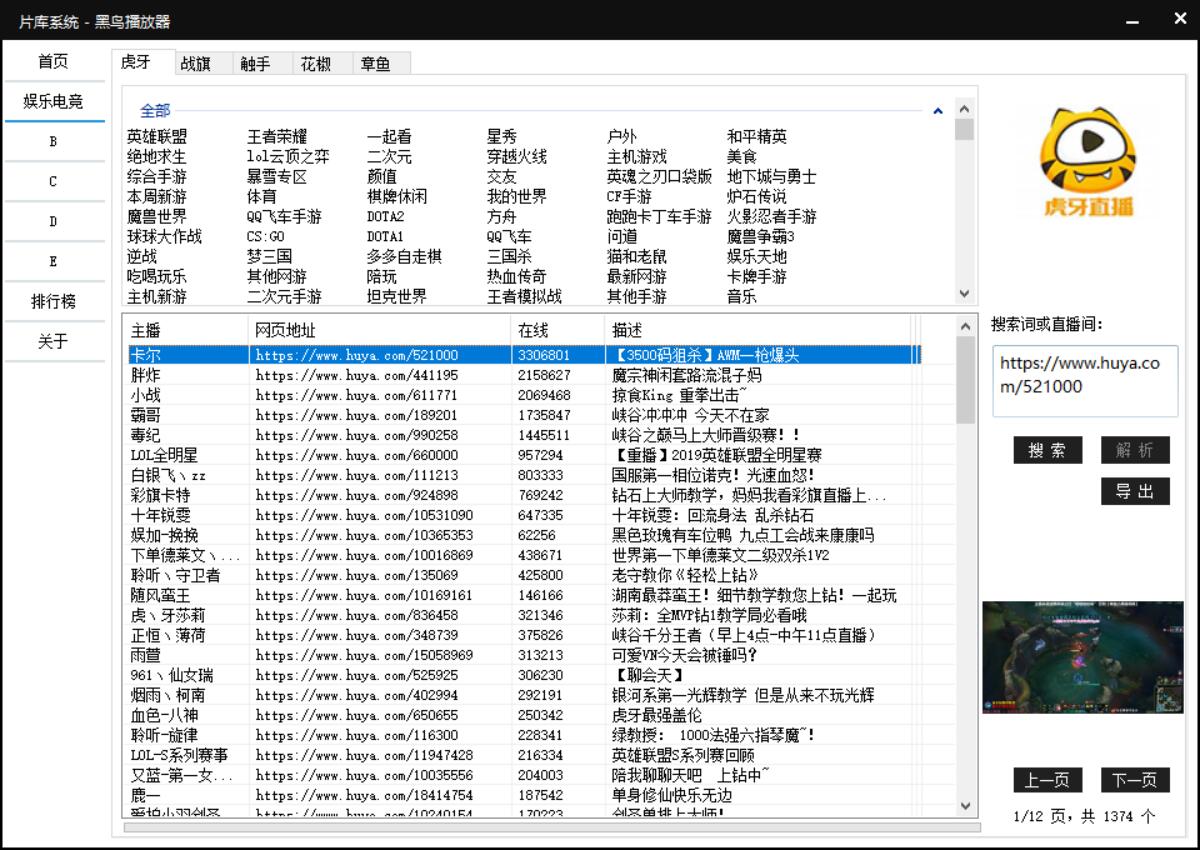Click the Huya Live tiger logo
This screenshot has width=1200, height=850.
coord(1087,162)
